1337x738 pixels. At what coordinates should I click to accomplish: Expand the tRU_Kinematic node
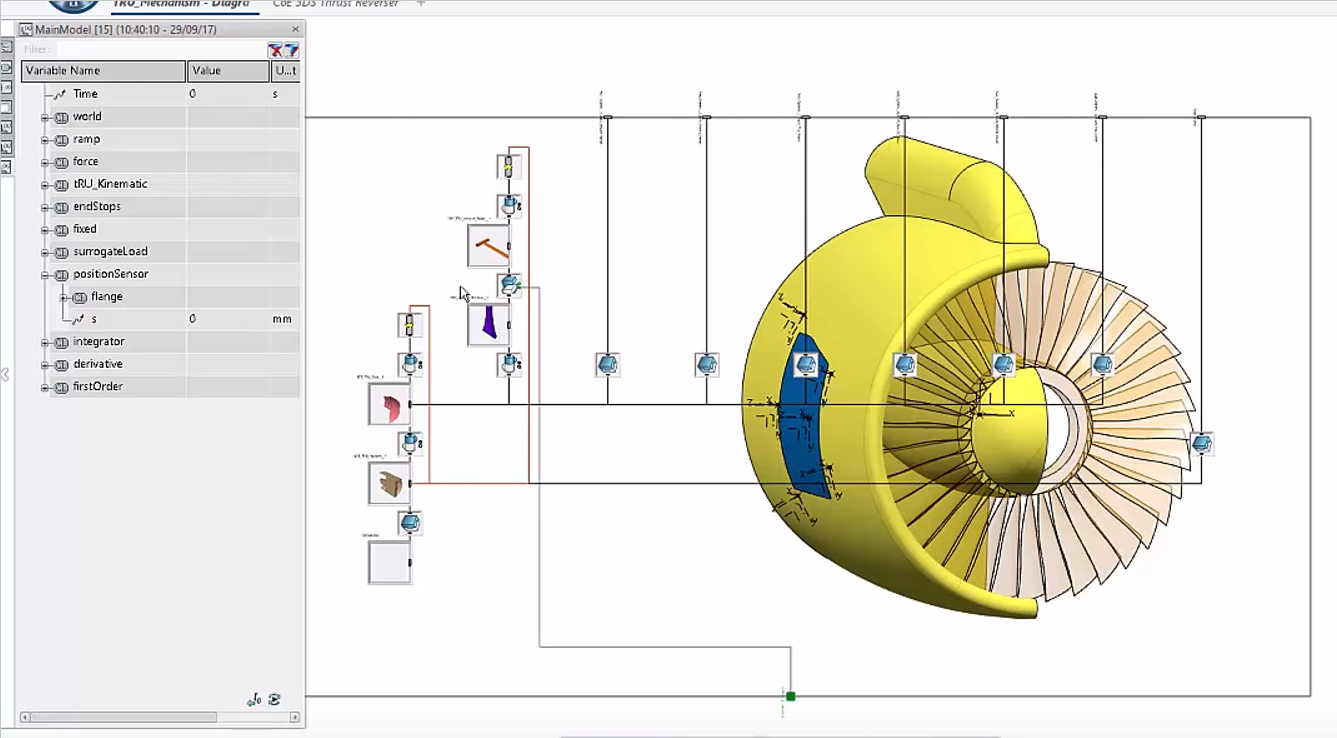pos(45,184)
